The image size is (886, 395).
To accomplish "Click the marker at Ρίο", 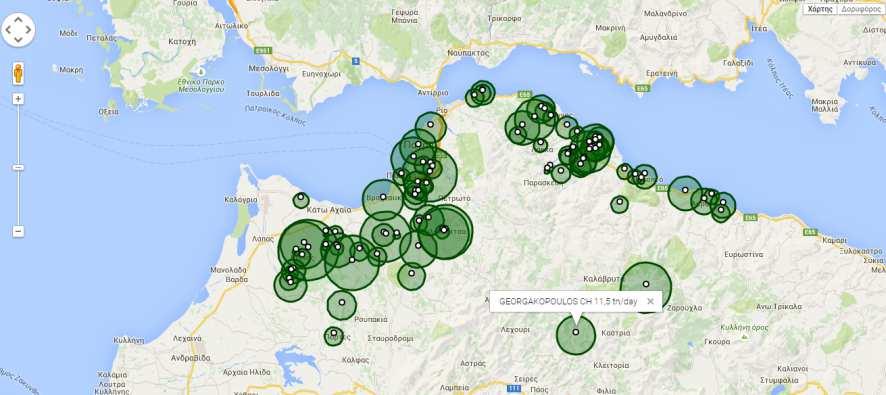I will pos(430,125).
